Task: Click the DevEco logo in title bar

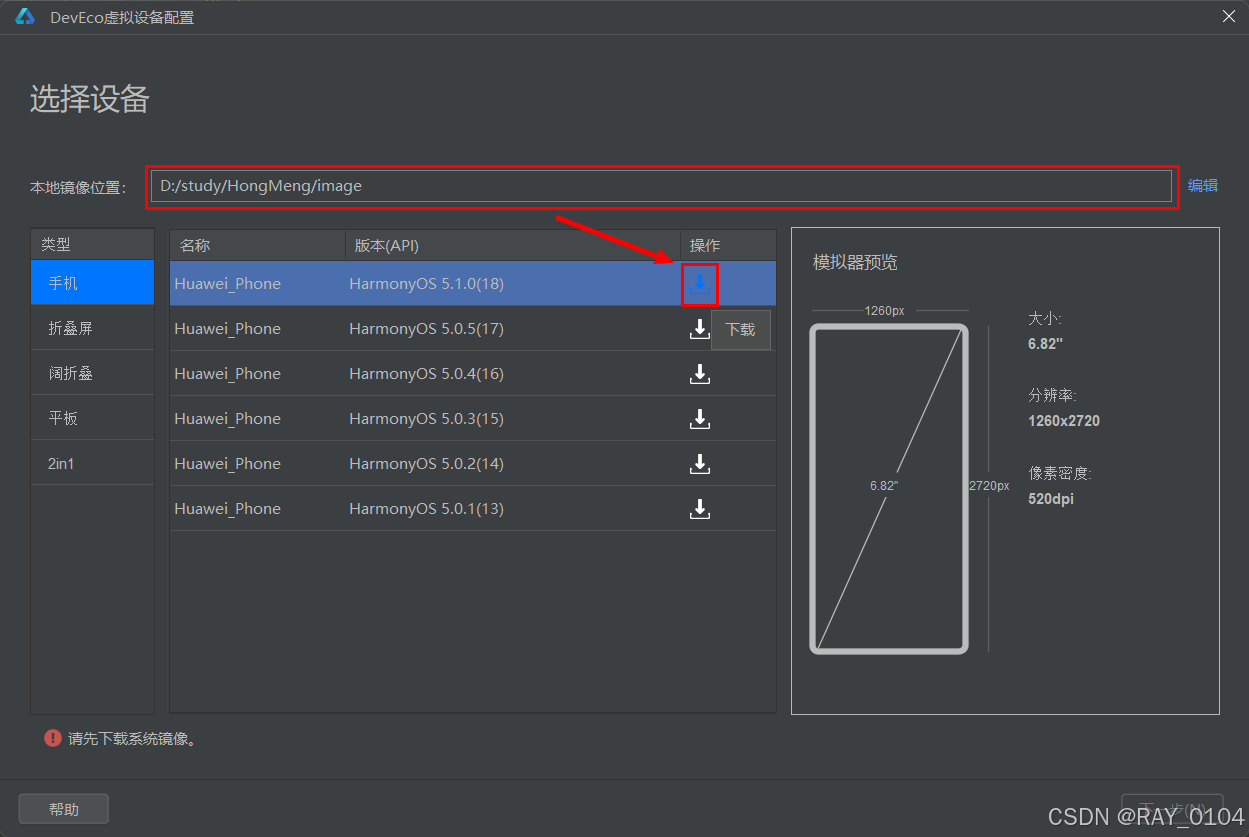Action: tap(25, 17)
